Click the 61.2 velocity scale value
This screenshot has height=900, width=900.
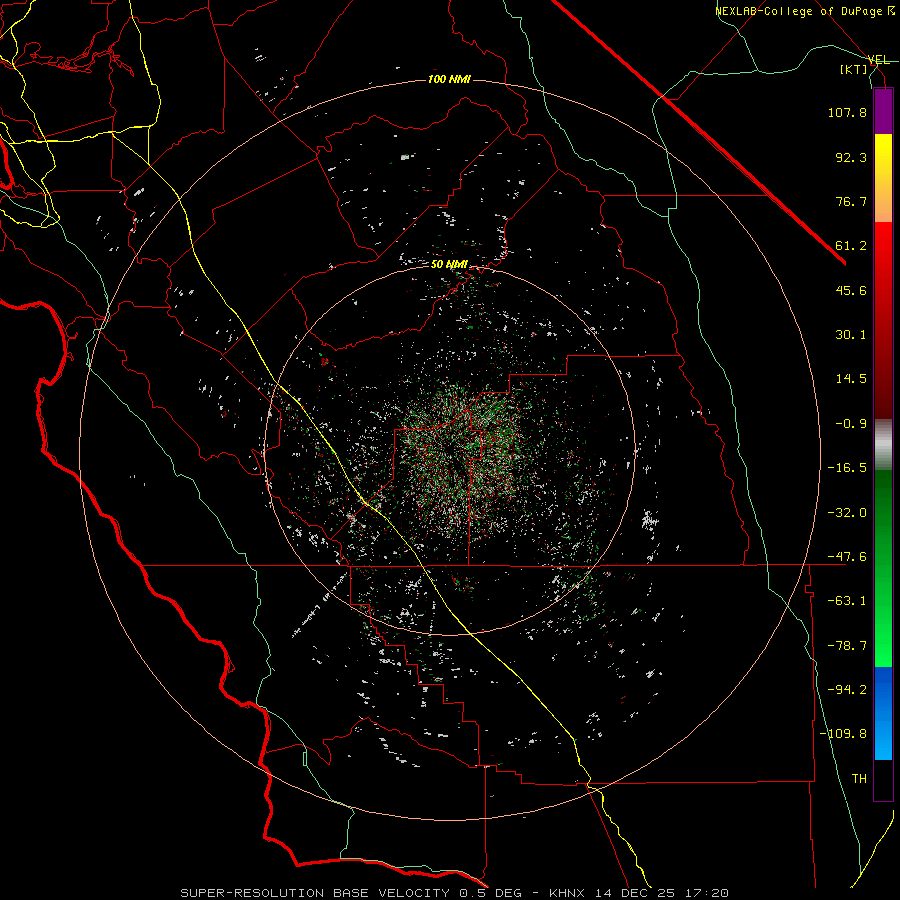851,246
